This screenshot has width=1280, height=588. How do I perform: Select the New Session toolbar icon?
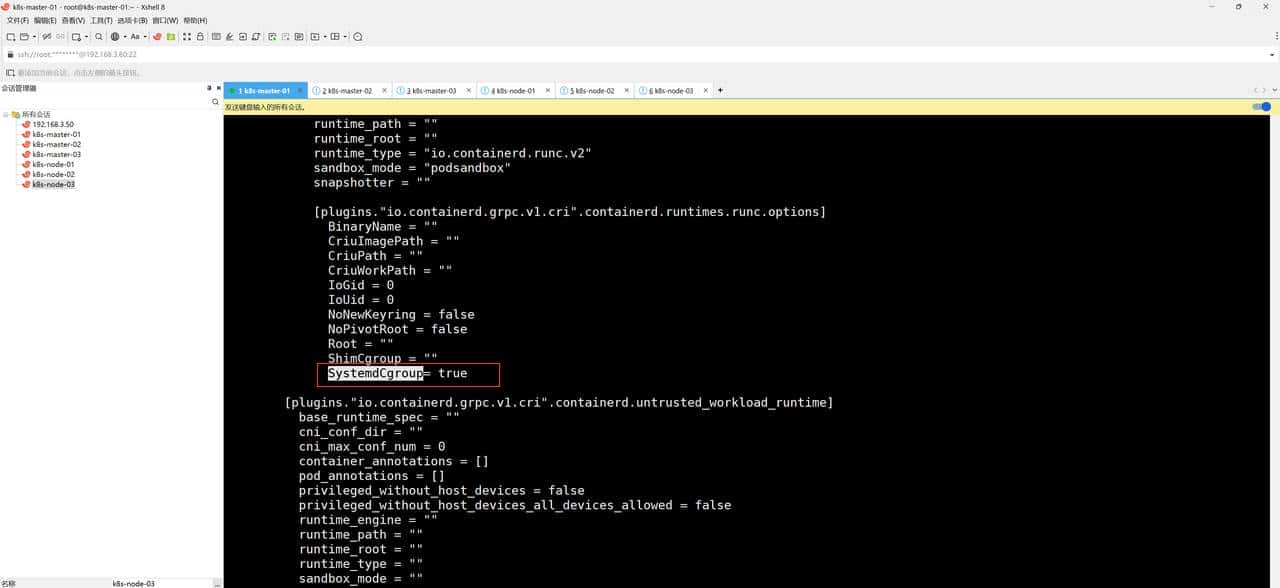[x=12, y=37]
